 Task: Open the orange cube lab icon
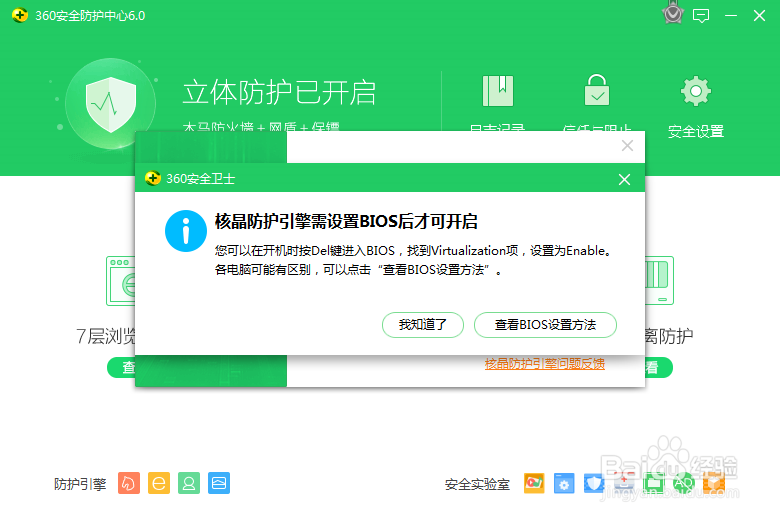pos(714,483)
